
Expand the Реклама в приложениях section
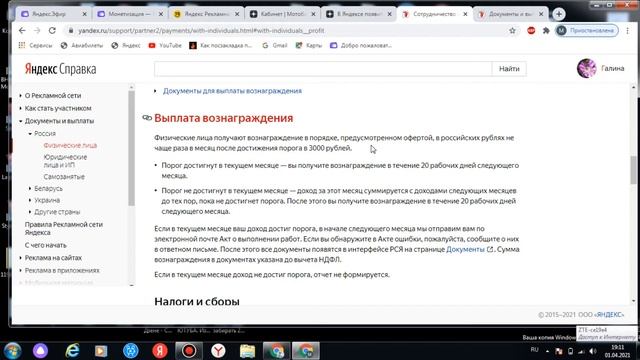pos(21,270)
